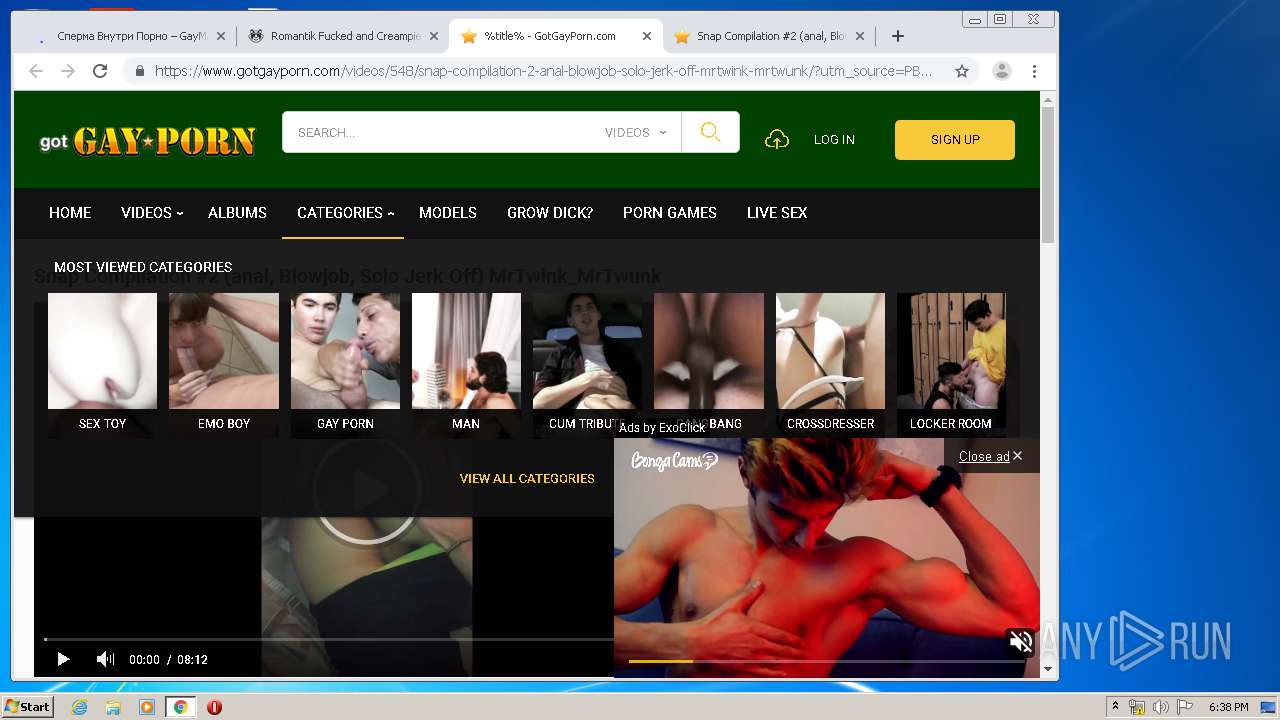
Task: Click the scrollbar down arrow
Action: [x=1048, y=669]
